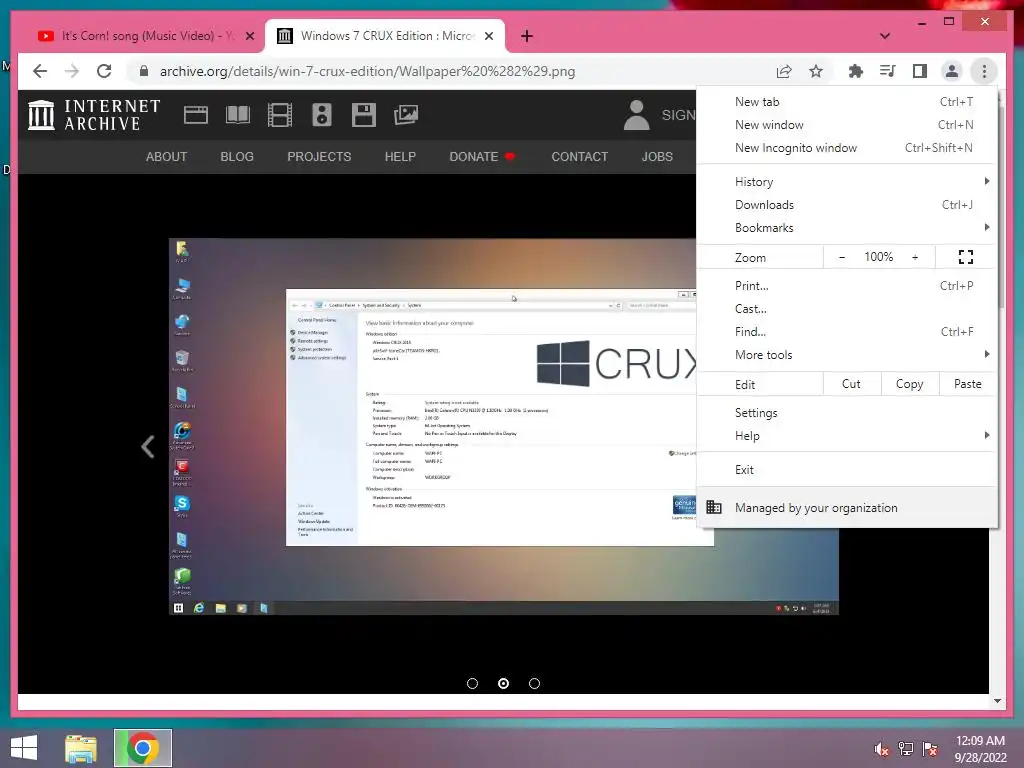Choose New window from the menu
Viewport: 1024px width, 768px height.
pyautogui.click(x=847, y=125)
